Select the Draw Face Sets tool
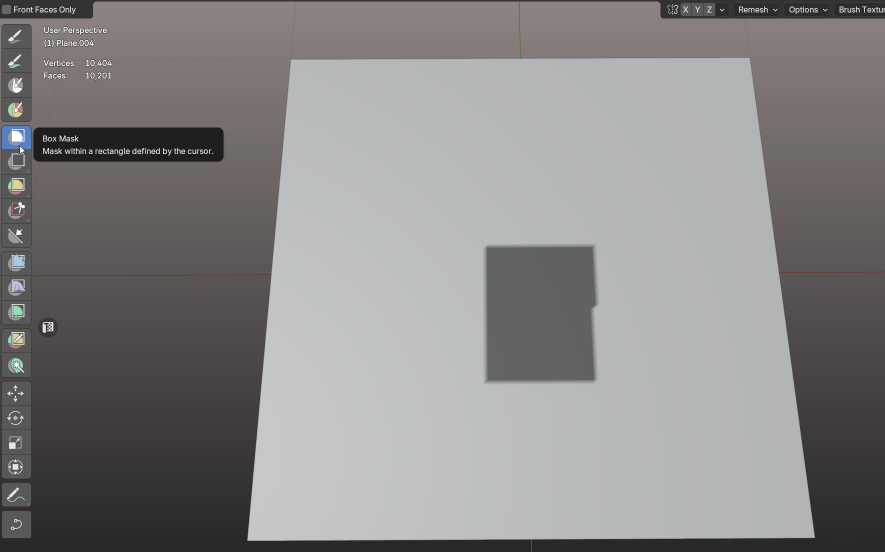Viewport: 885px width, 552px height. click(x=16, y=110)
